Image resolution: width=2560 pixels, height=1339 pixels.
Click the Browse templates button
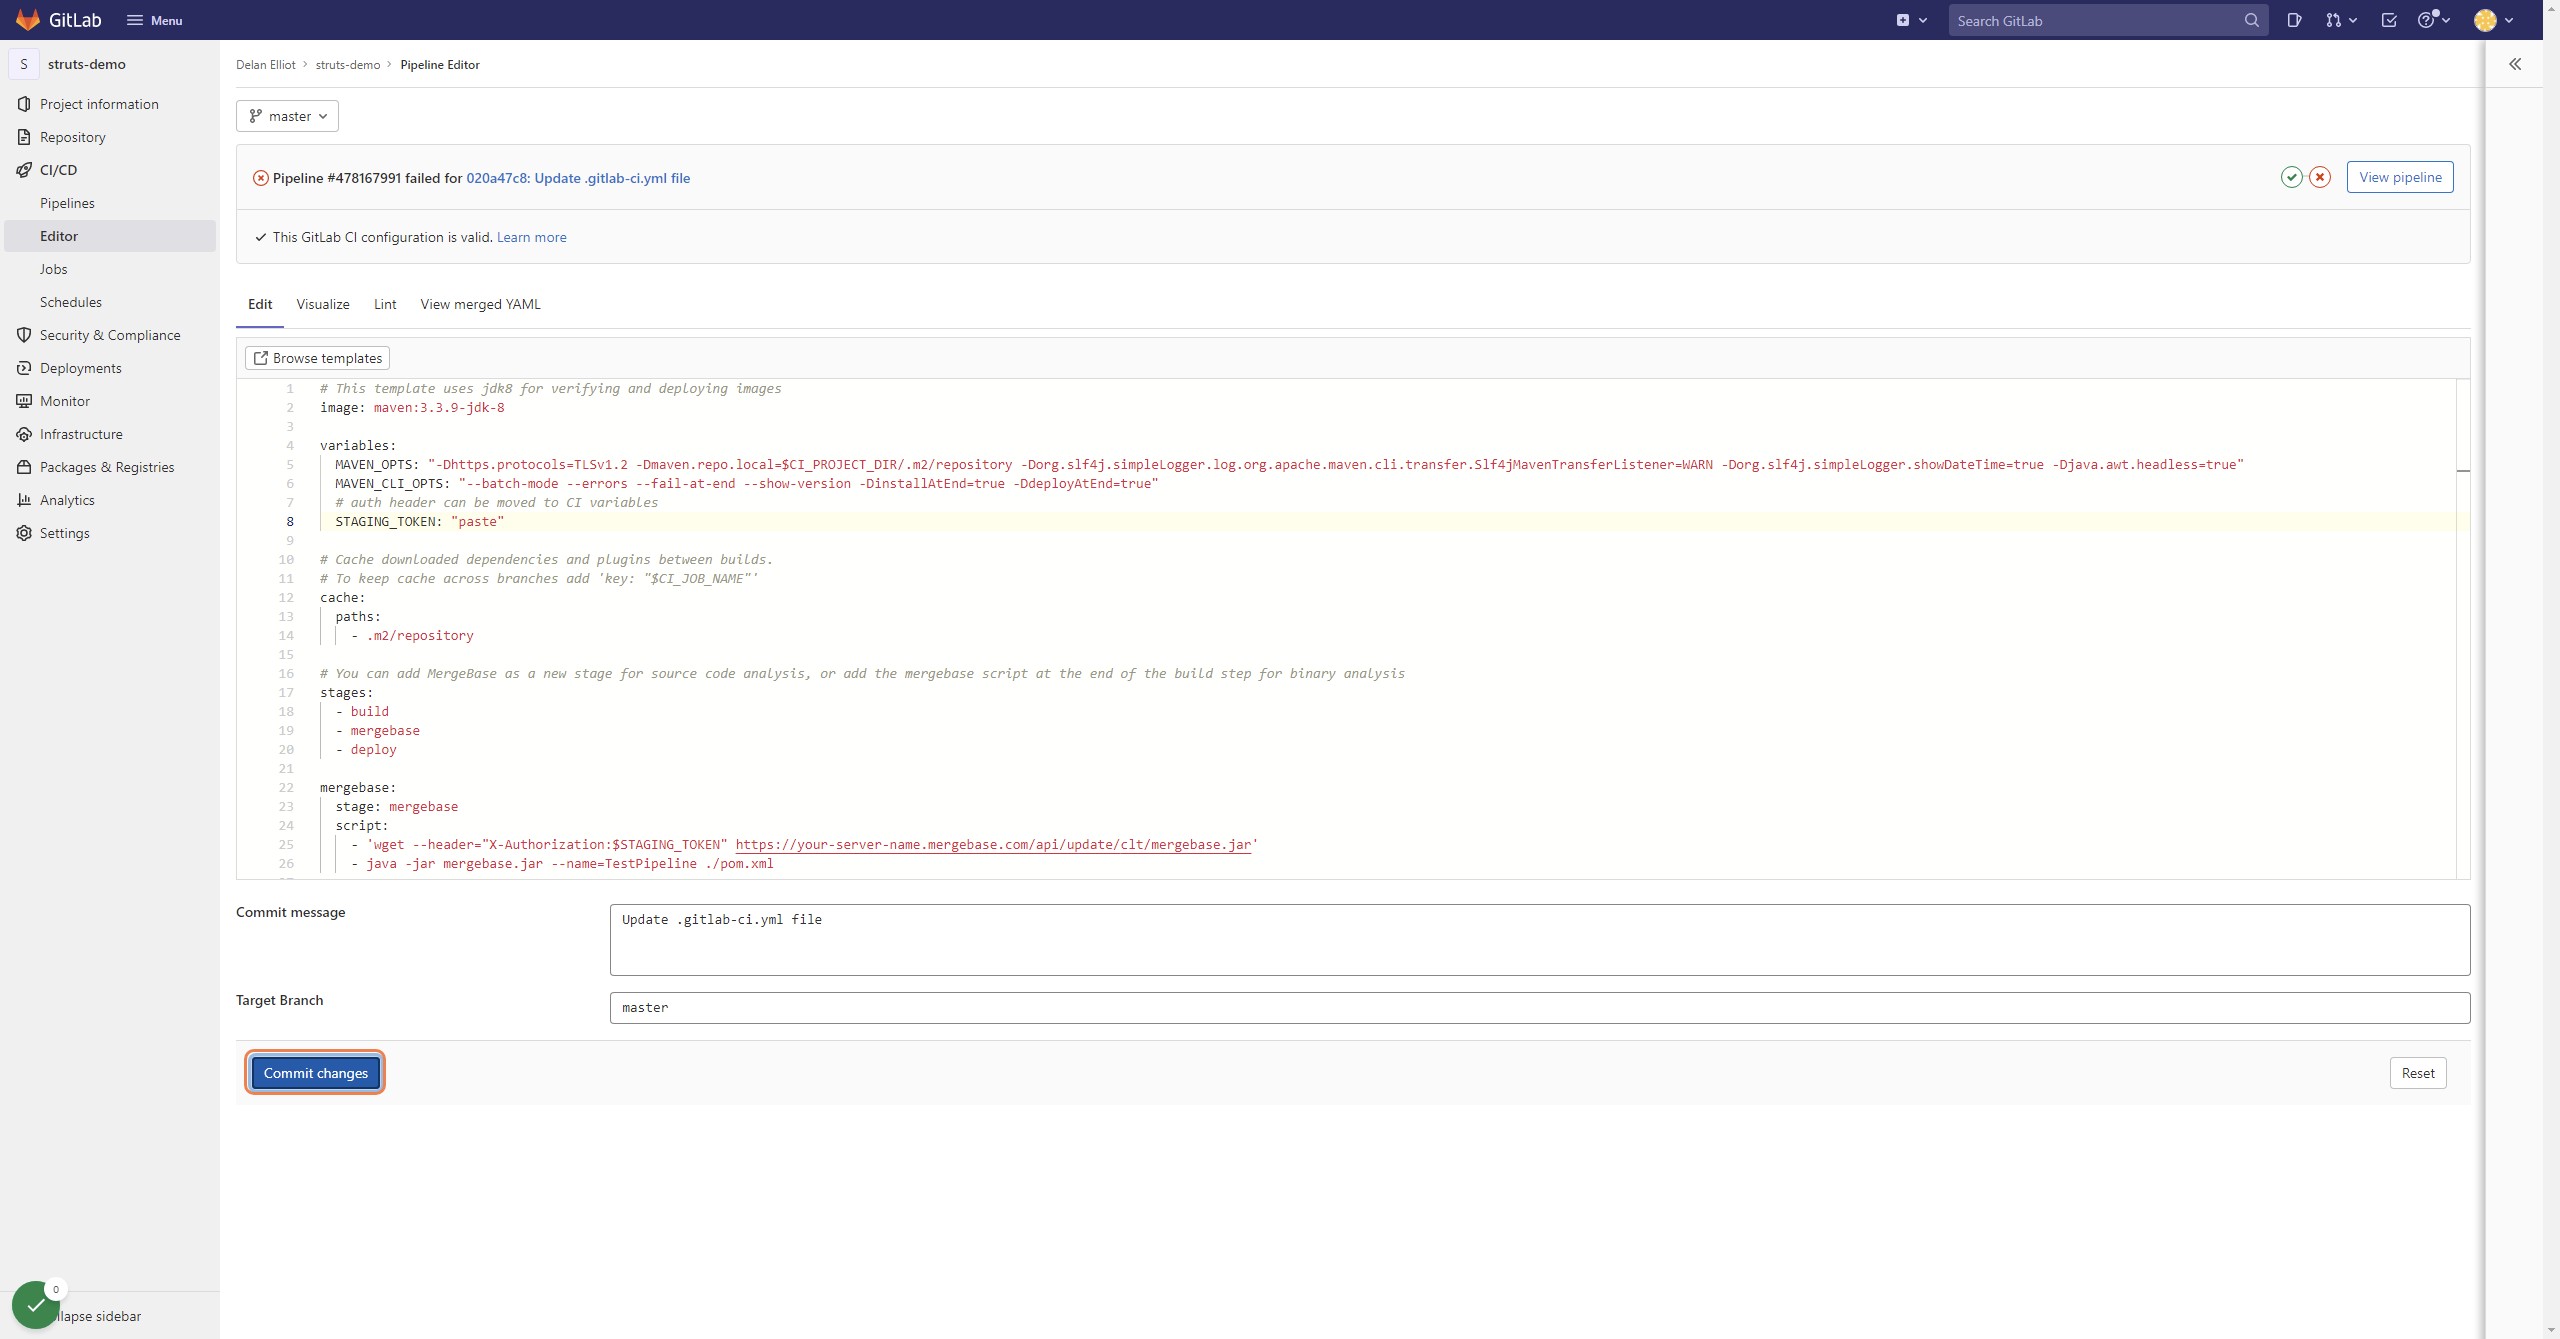[x=317, y=358]
